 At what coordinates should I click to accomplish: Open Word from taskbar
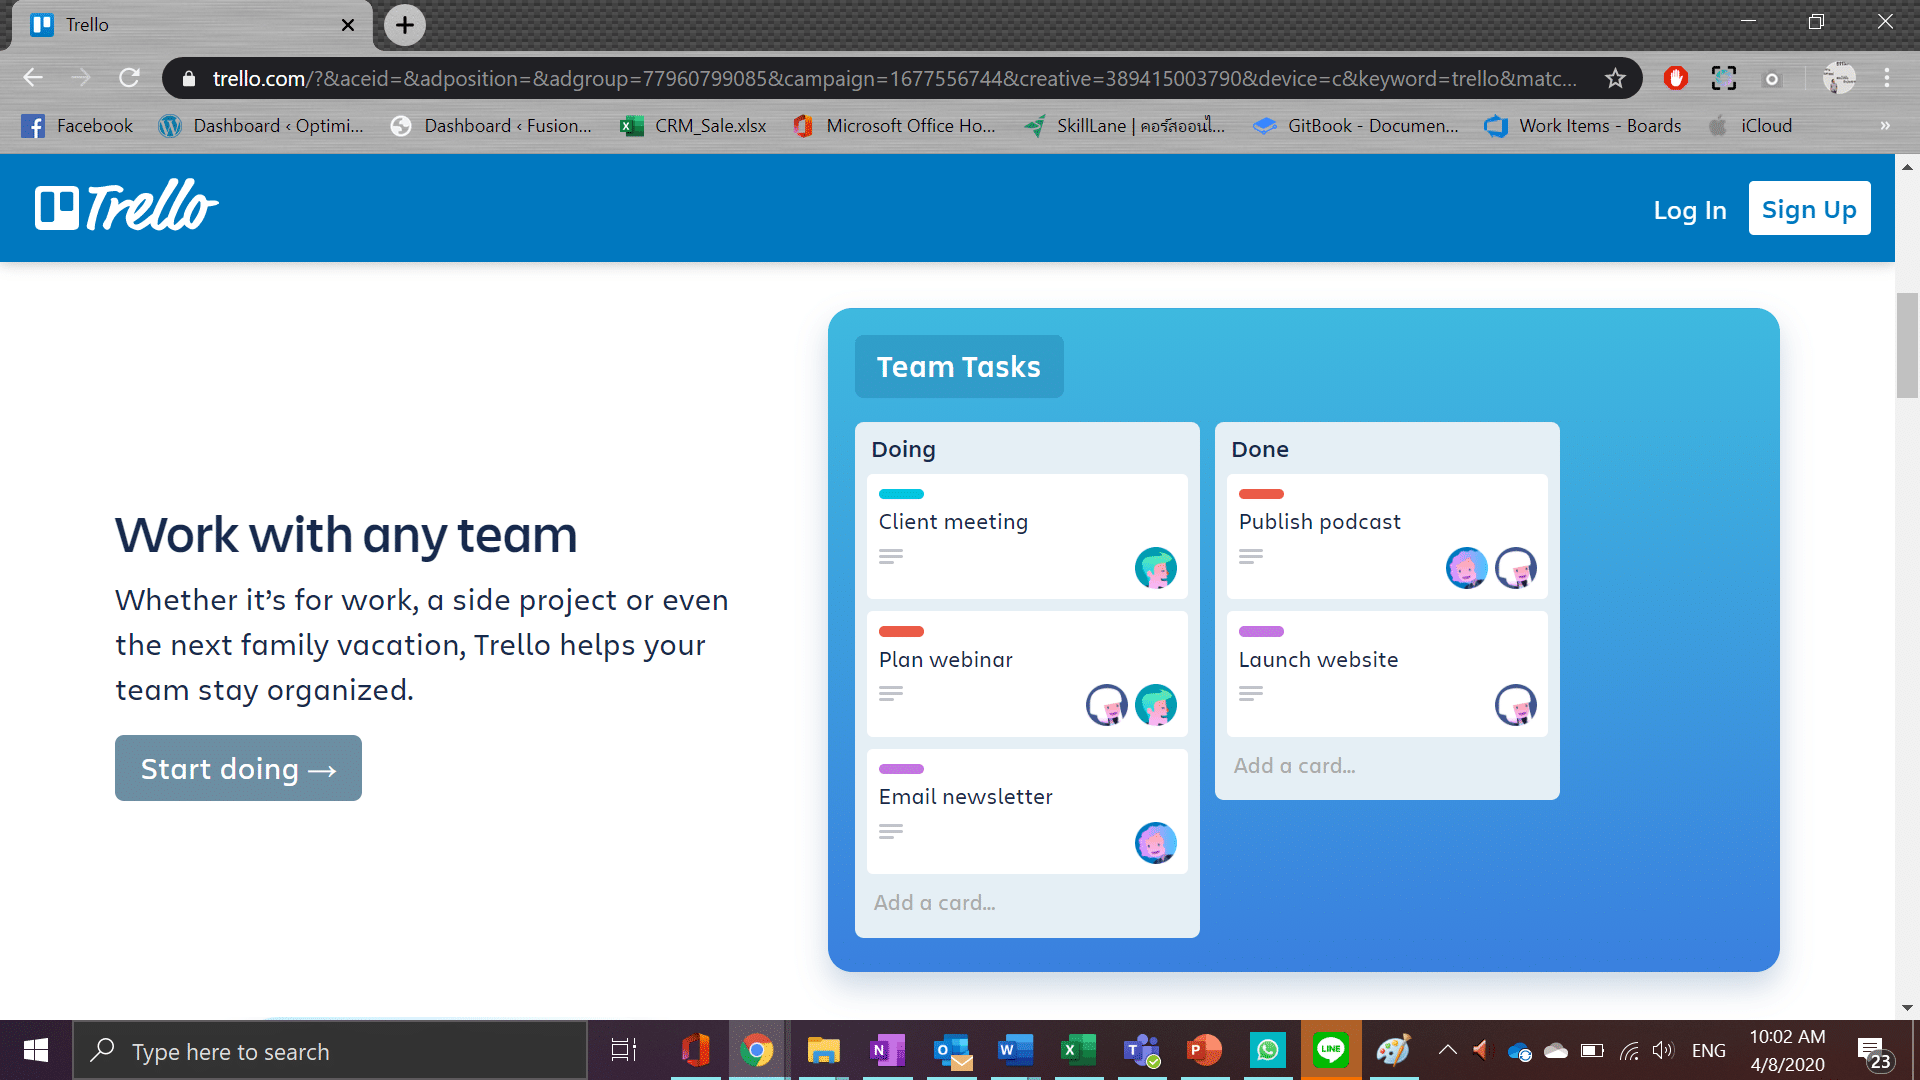tap(1015, 1050)
